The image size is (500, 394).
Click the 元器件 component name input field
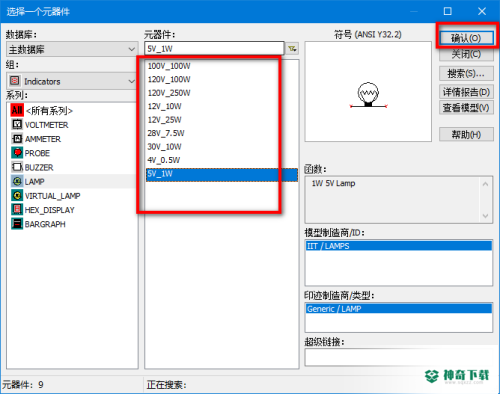[214, 49]
